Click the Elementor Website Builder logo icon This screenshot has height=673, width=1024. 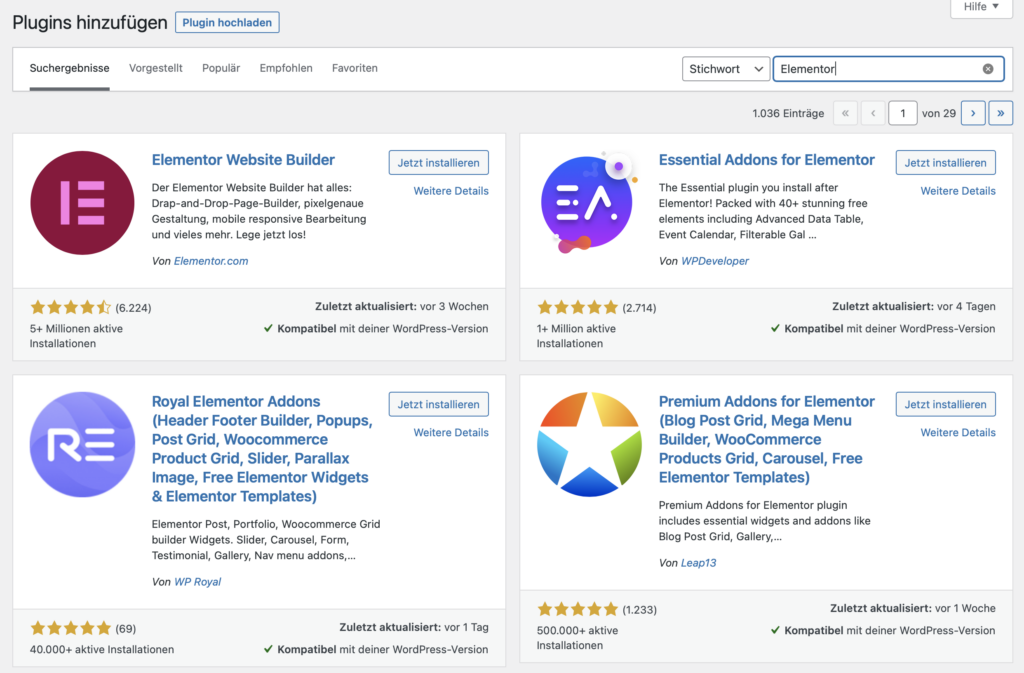(82, 203)
